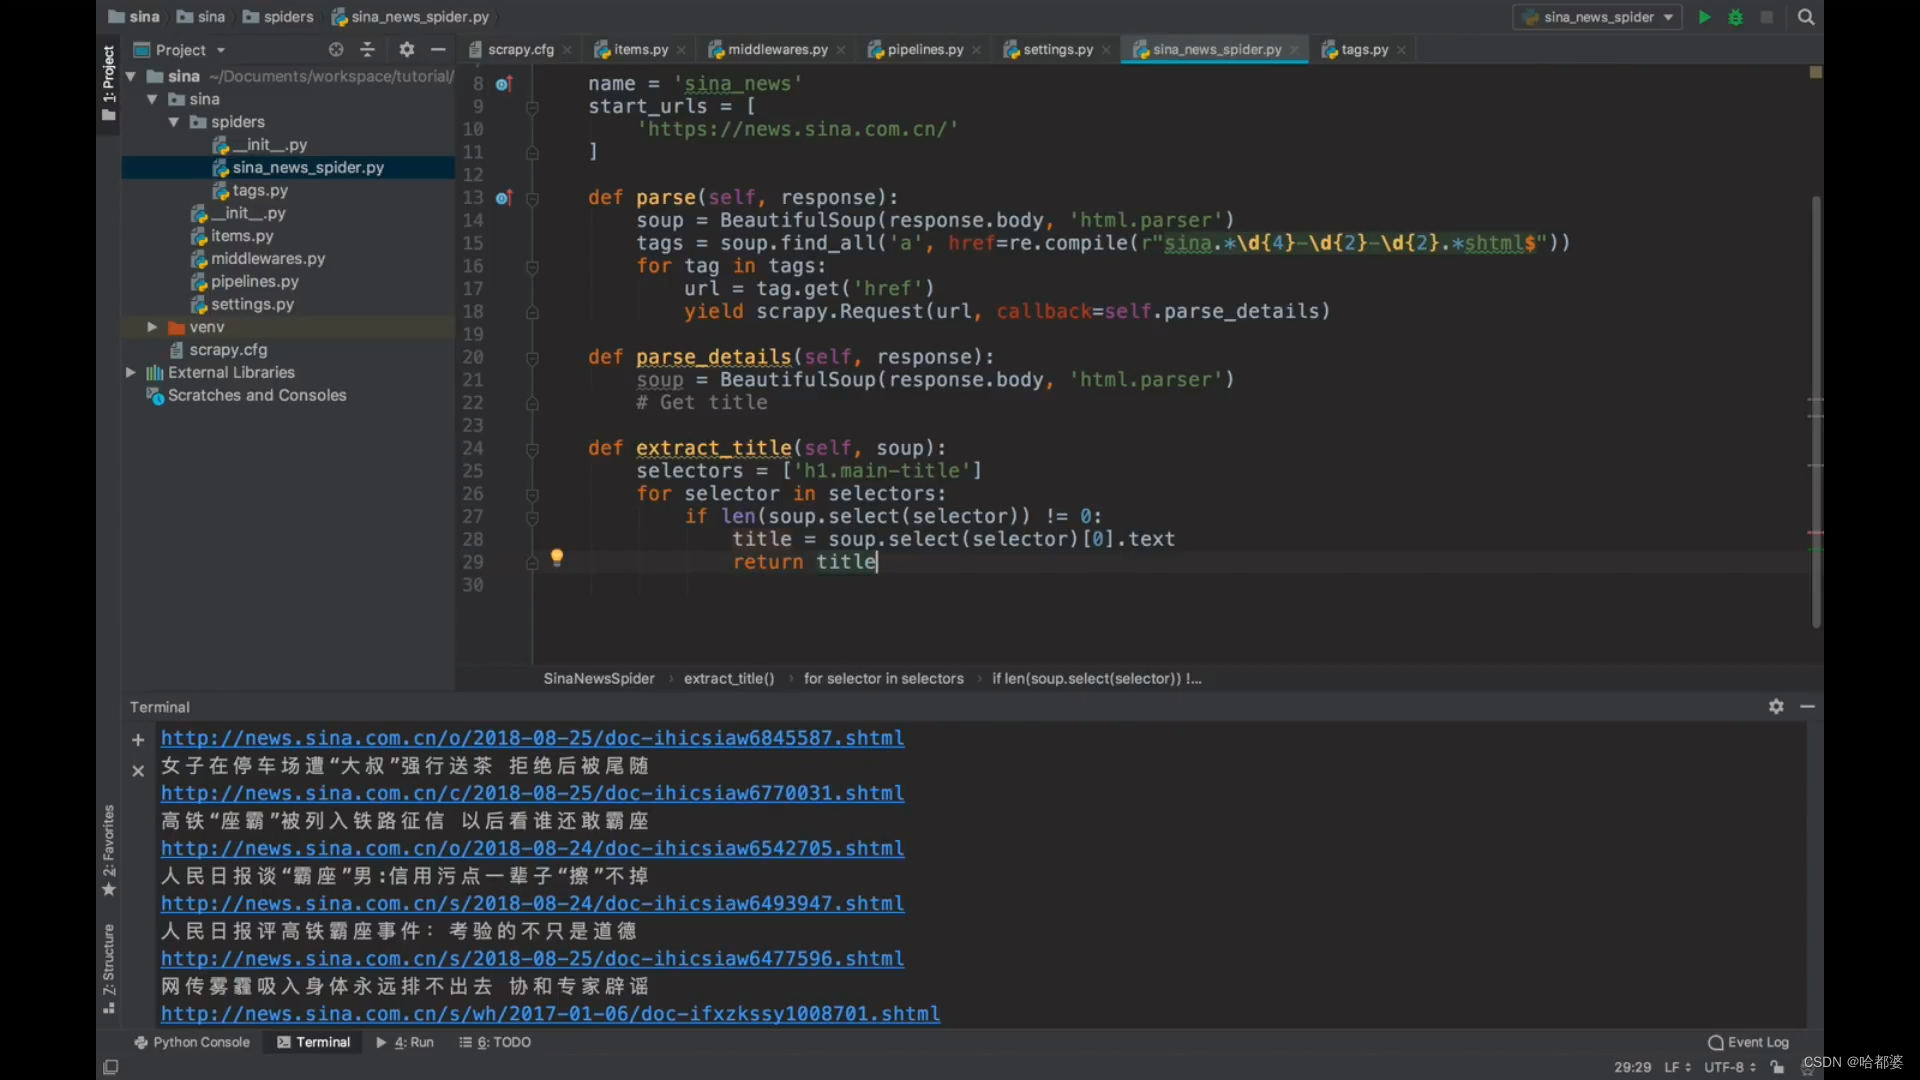Click the intention lightbulb icon
The image size is (1920, 1080).
click(x=557, y=557)
